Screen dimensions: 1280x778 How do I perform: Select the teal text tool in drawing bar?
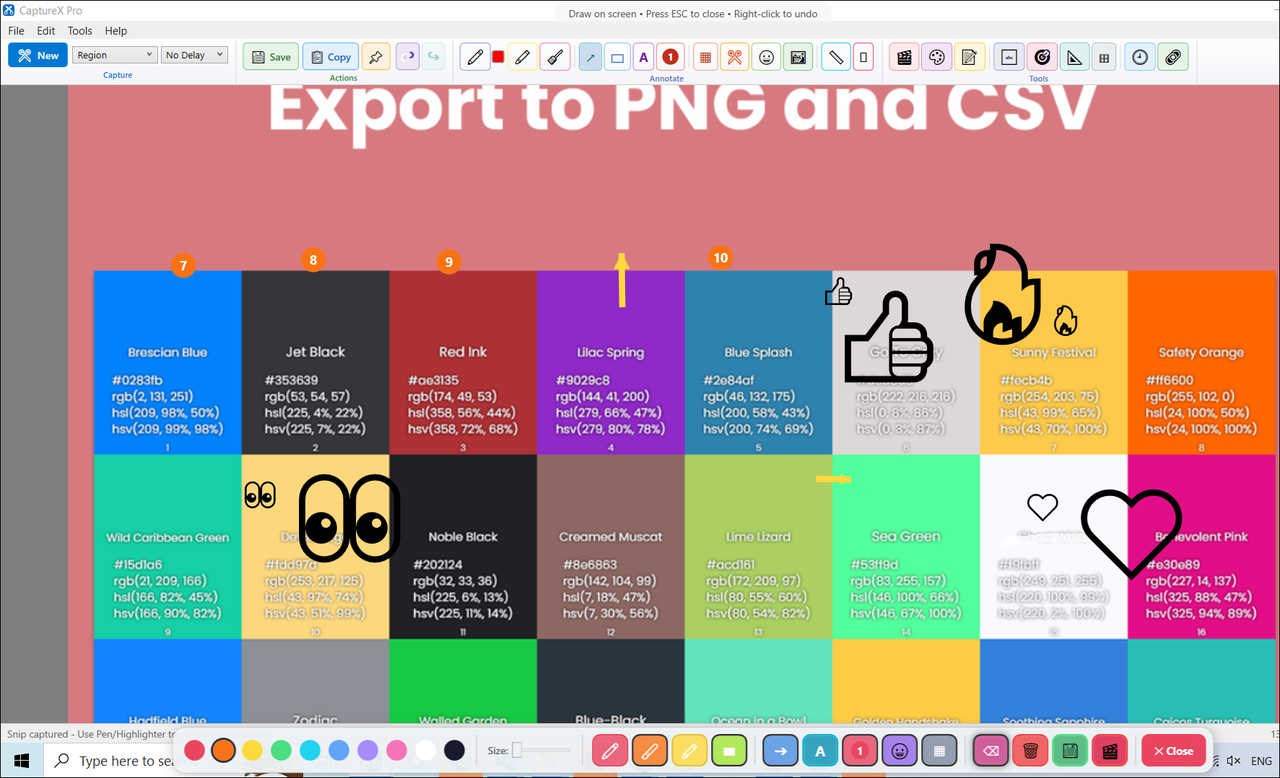tap(820, 750)
